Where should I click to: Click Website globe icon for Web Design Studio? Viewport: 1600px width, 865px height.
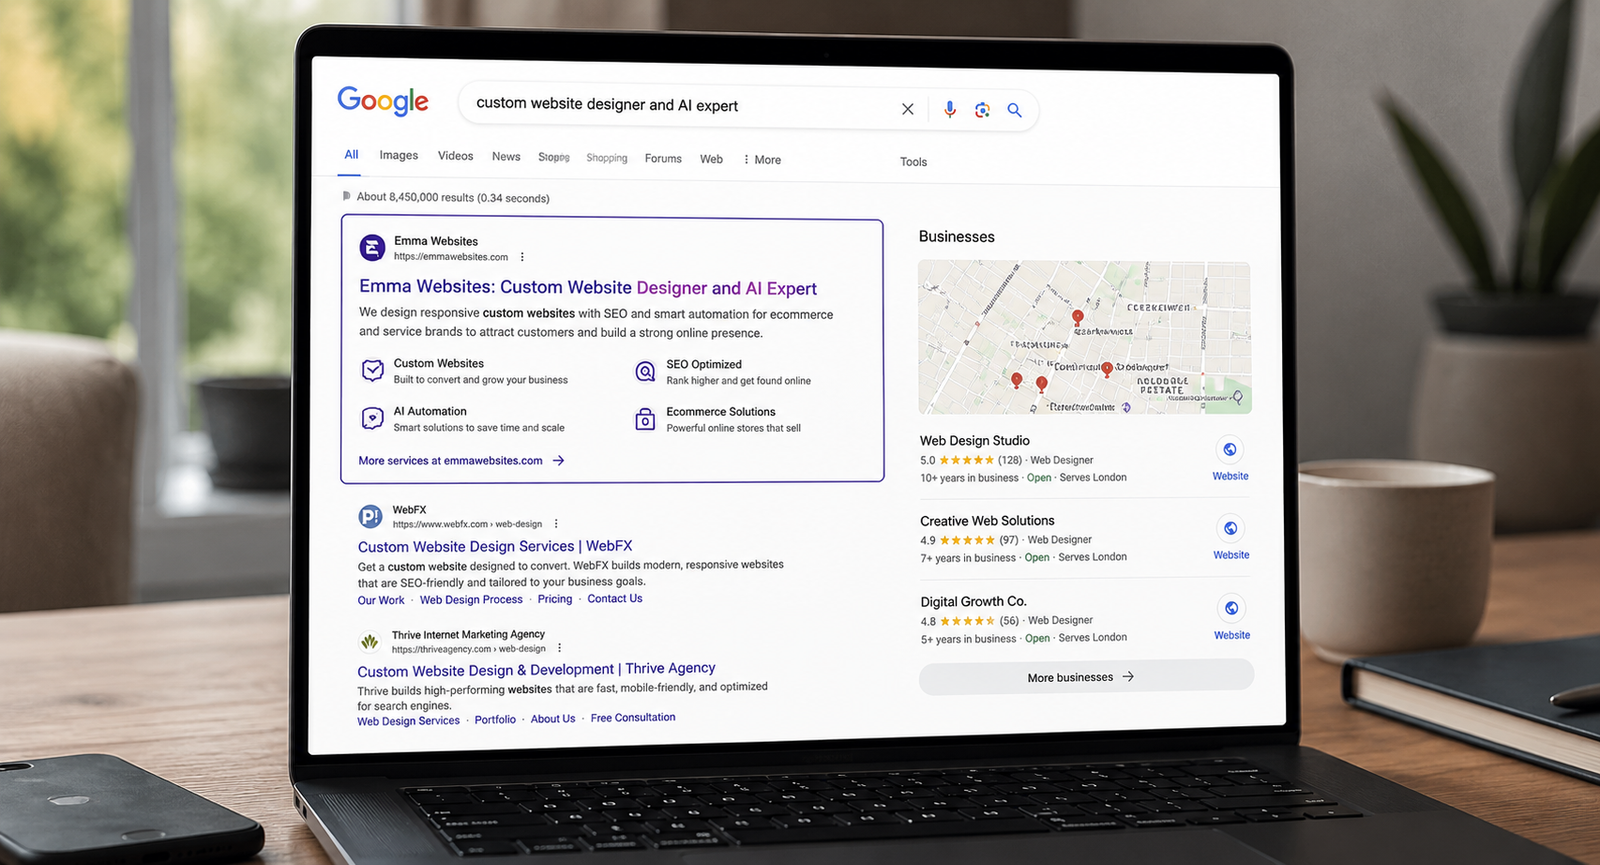coord(1230,450)
